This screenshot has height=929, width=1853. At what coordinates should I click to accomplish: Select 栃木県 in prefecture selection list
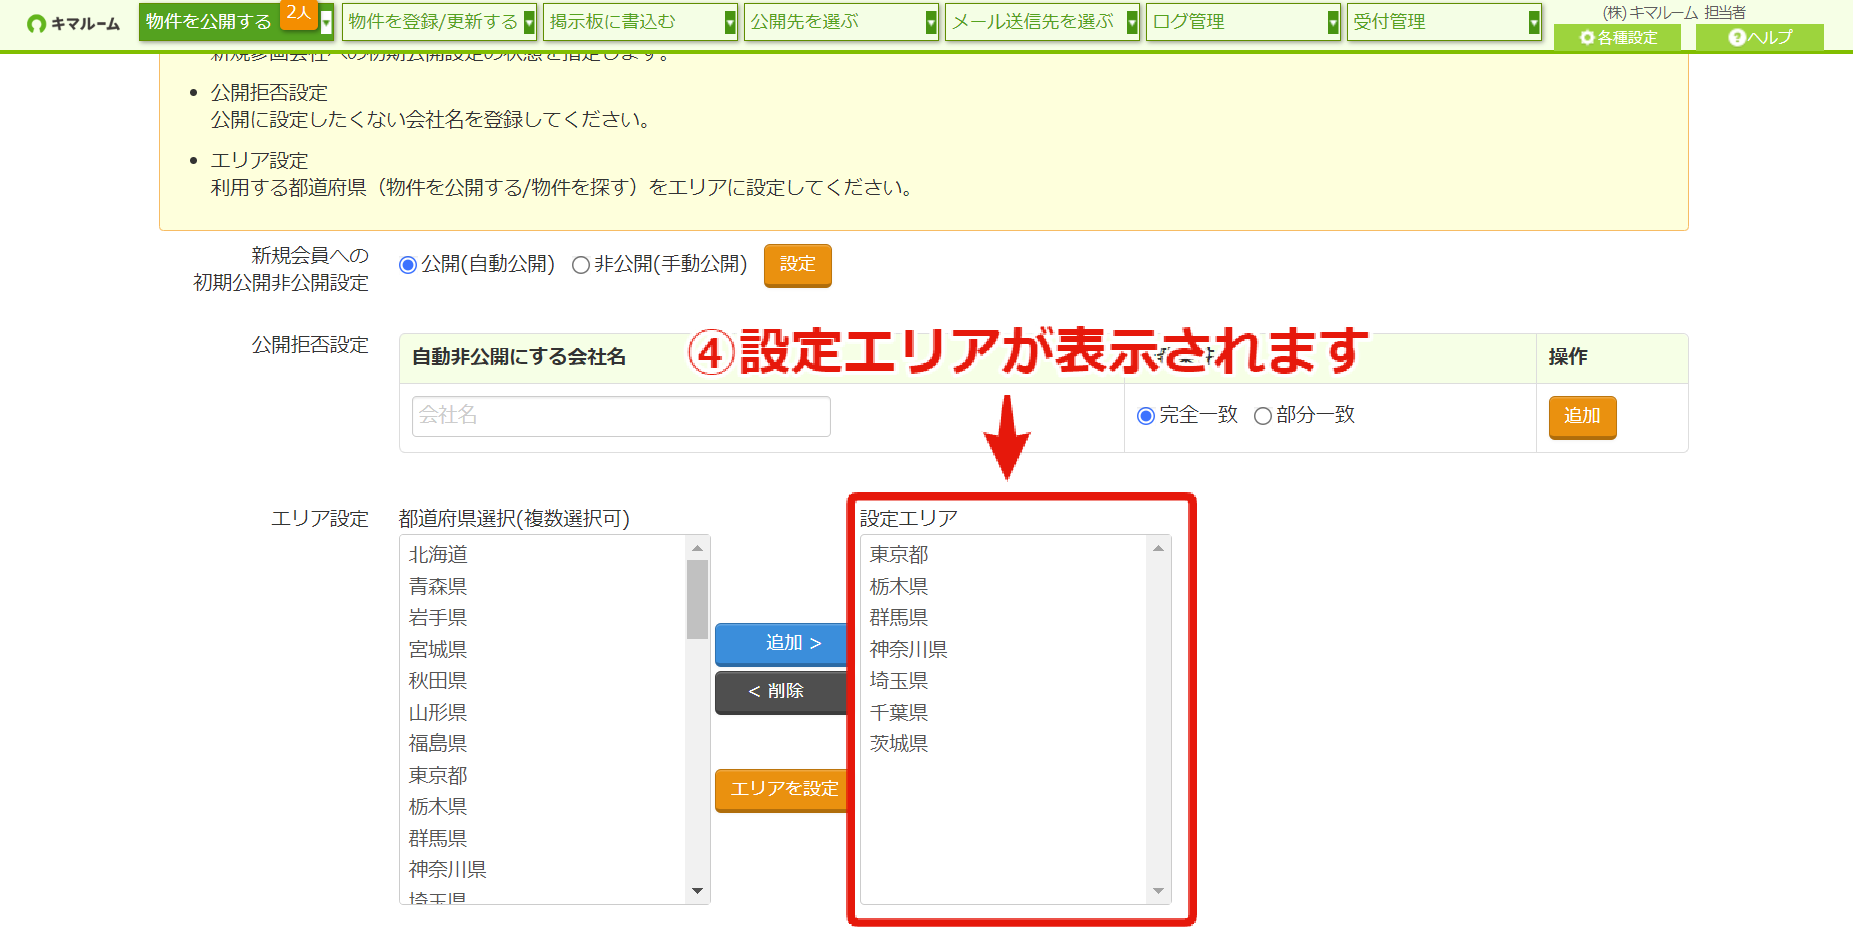coord(542,807)
